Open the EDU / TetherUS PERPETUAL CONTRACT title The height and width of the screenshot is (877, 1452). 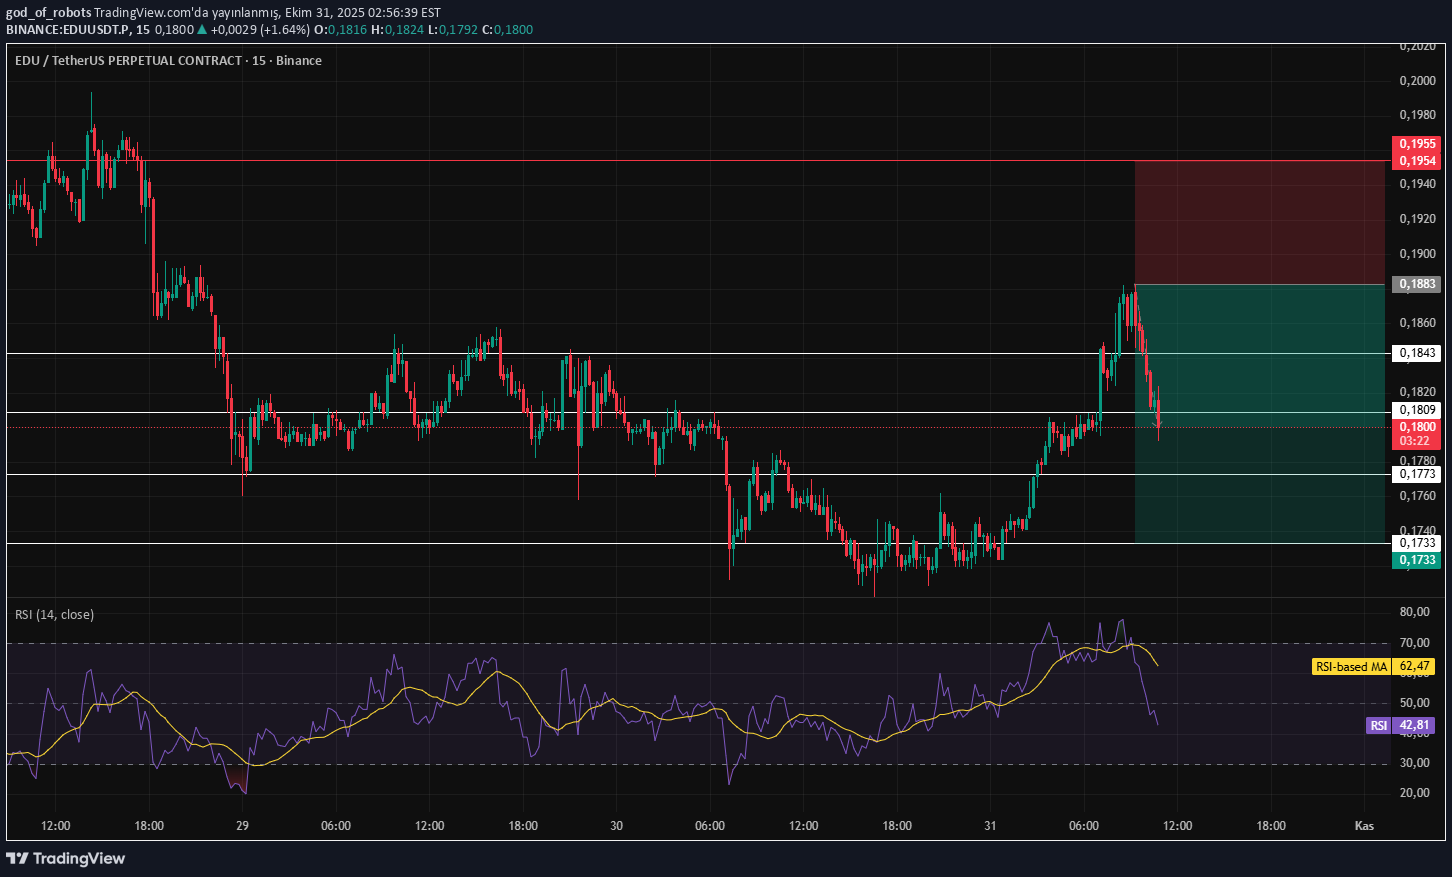[128, 60]
